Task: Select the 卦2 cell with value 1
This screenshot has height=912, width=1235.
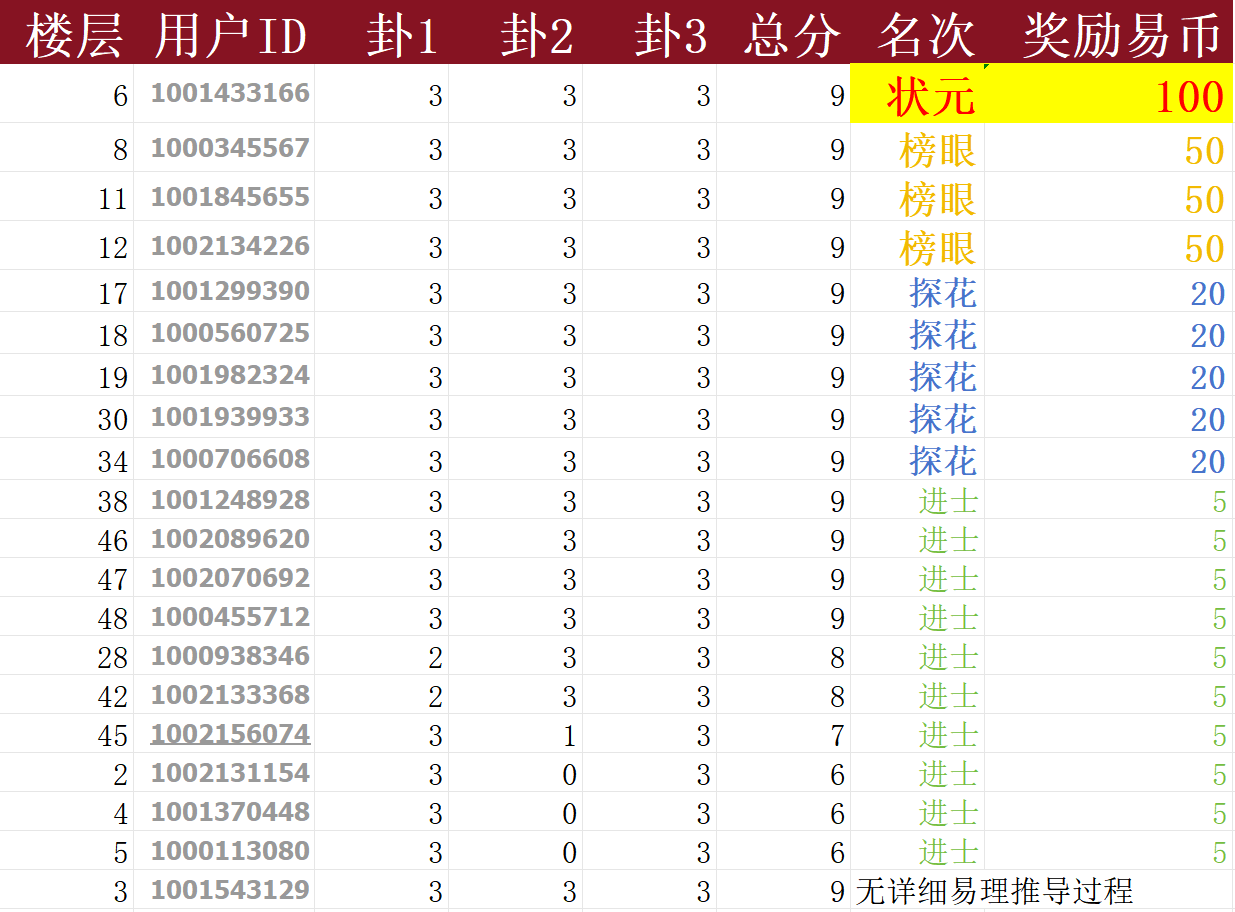Action: click(569, 736)
